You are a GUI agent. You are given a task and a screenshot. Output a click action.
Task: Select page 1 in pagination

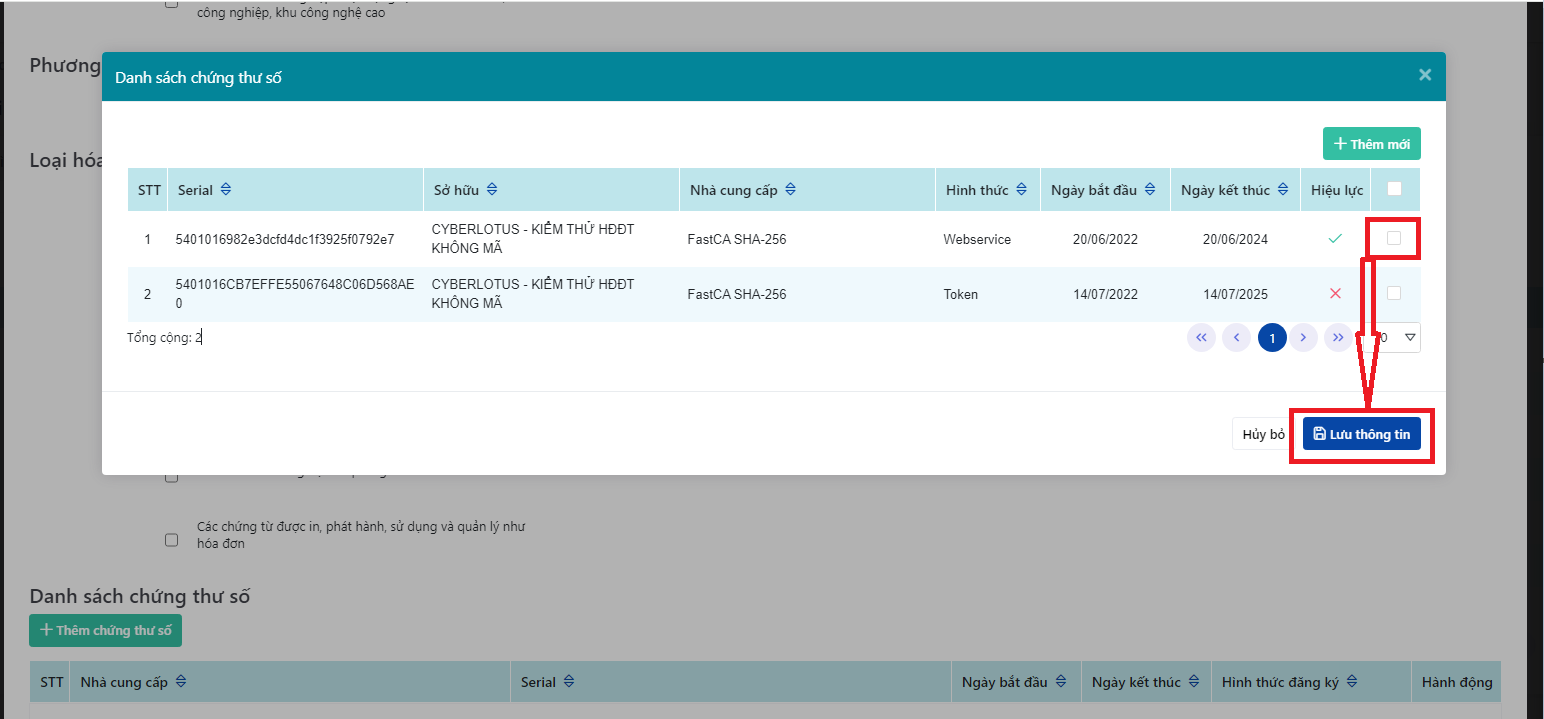tap(1272, 338)
